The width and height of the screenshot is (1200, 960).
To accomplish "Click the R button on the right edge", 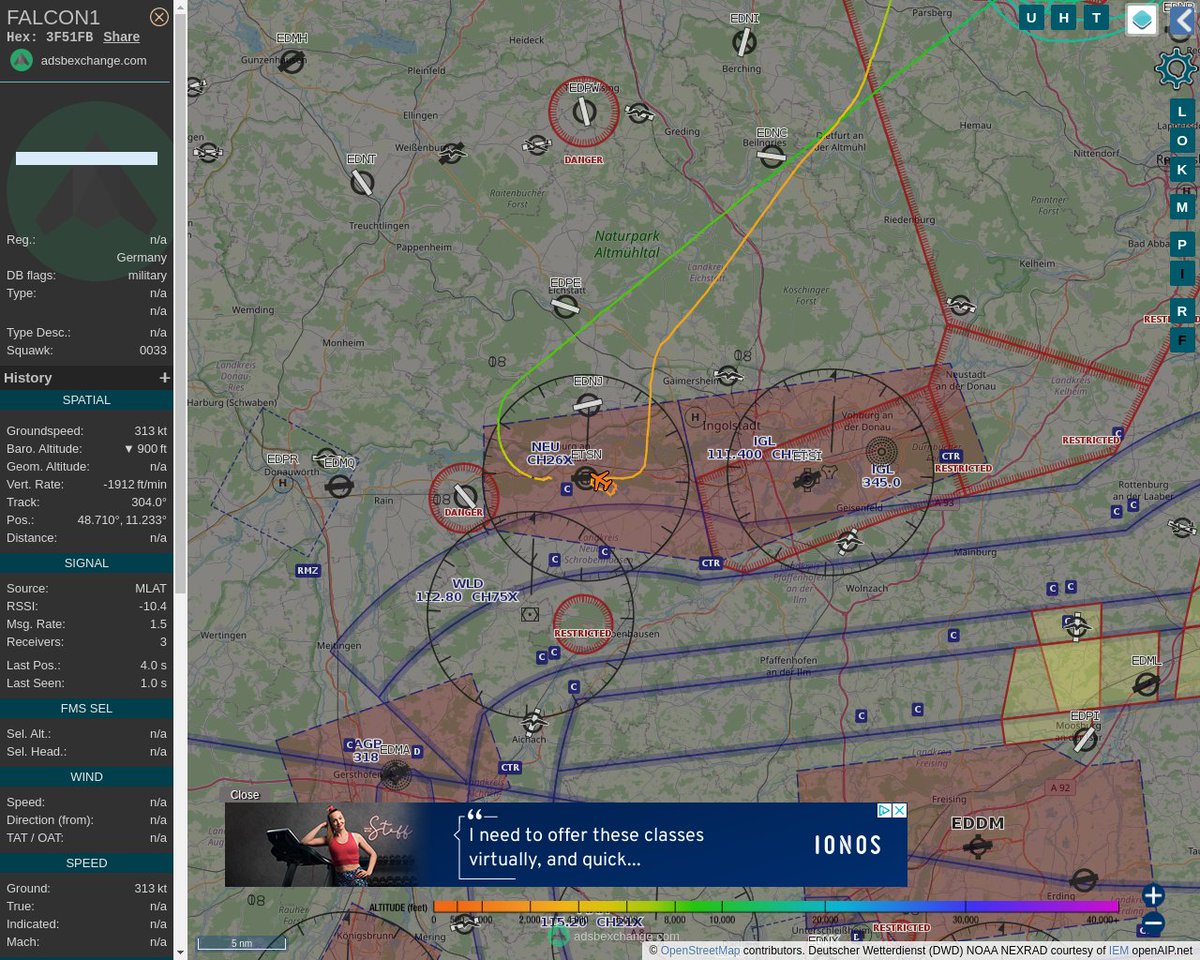I will 1182,311.
